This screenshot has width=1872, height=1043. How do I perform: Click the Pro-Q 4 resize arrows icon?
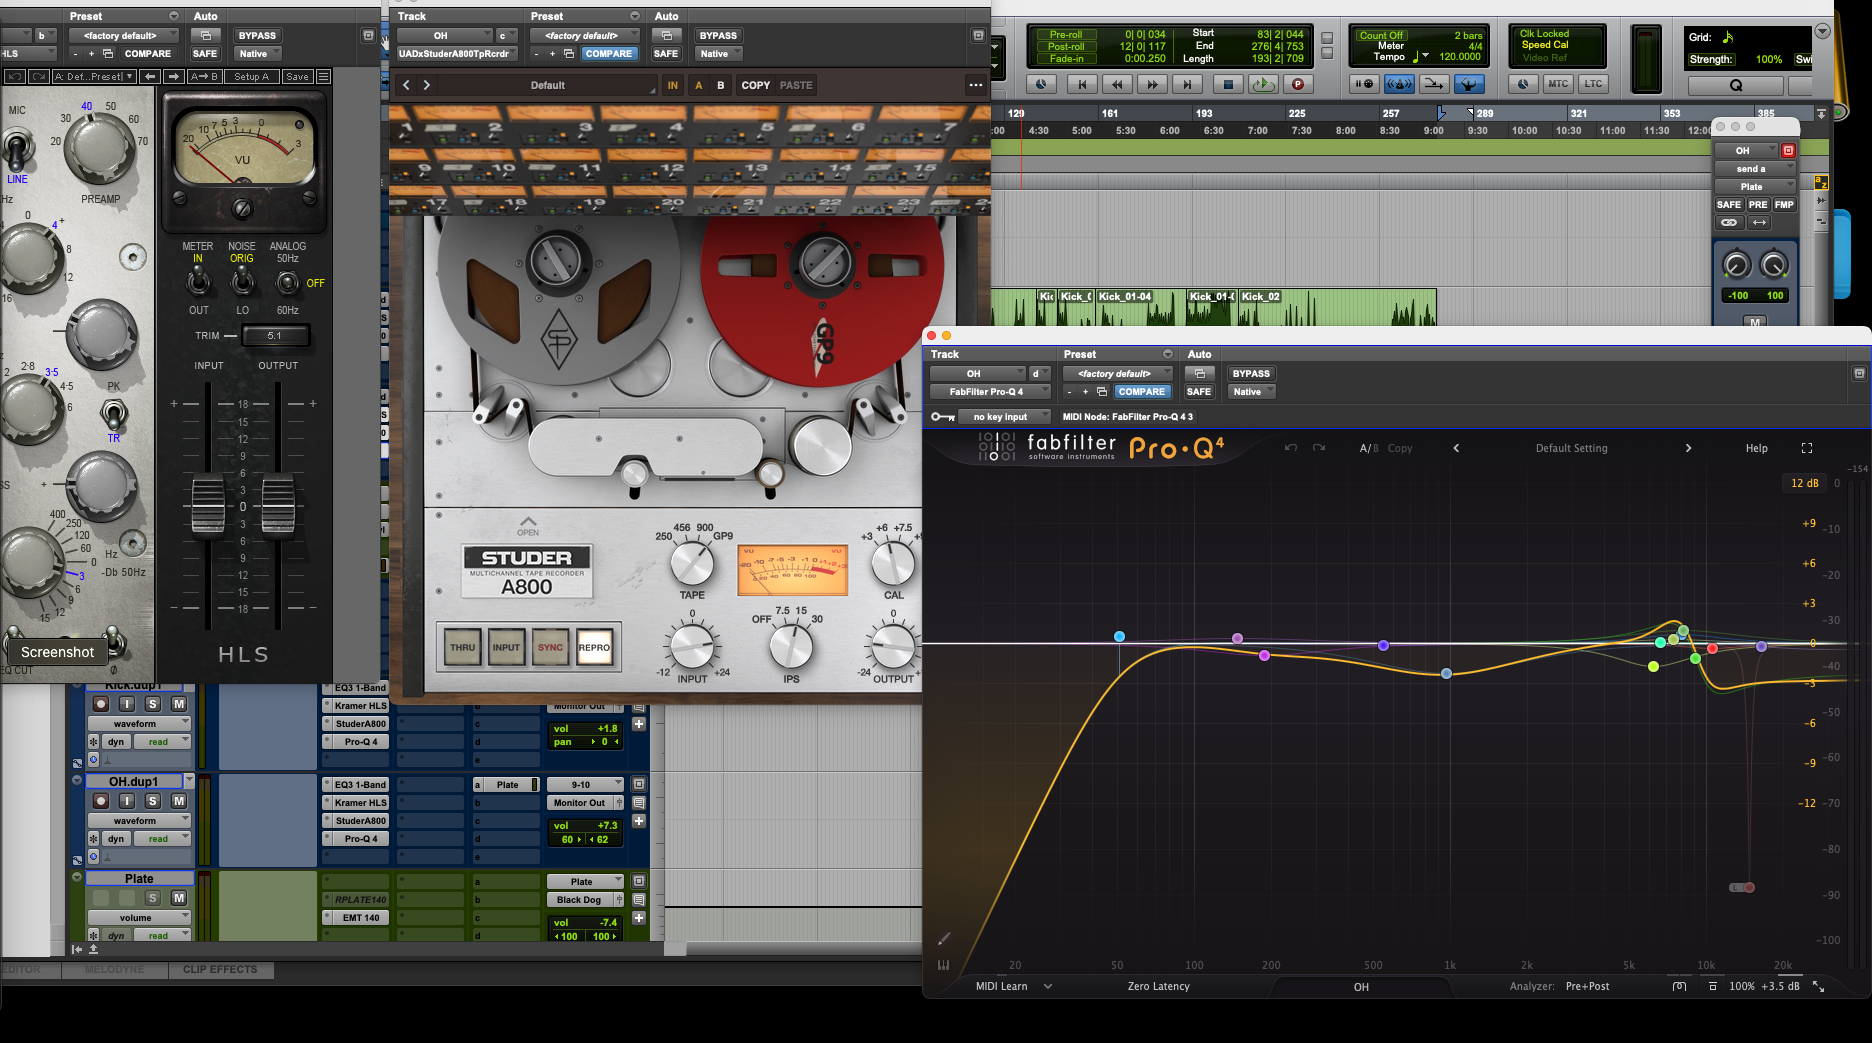pos(1819,987)
